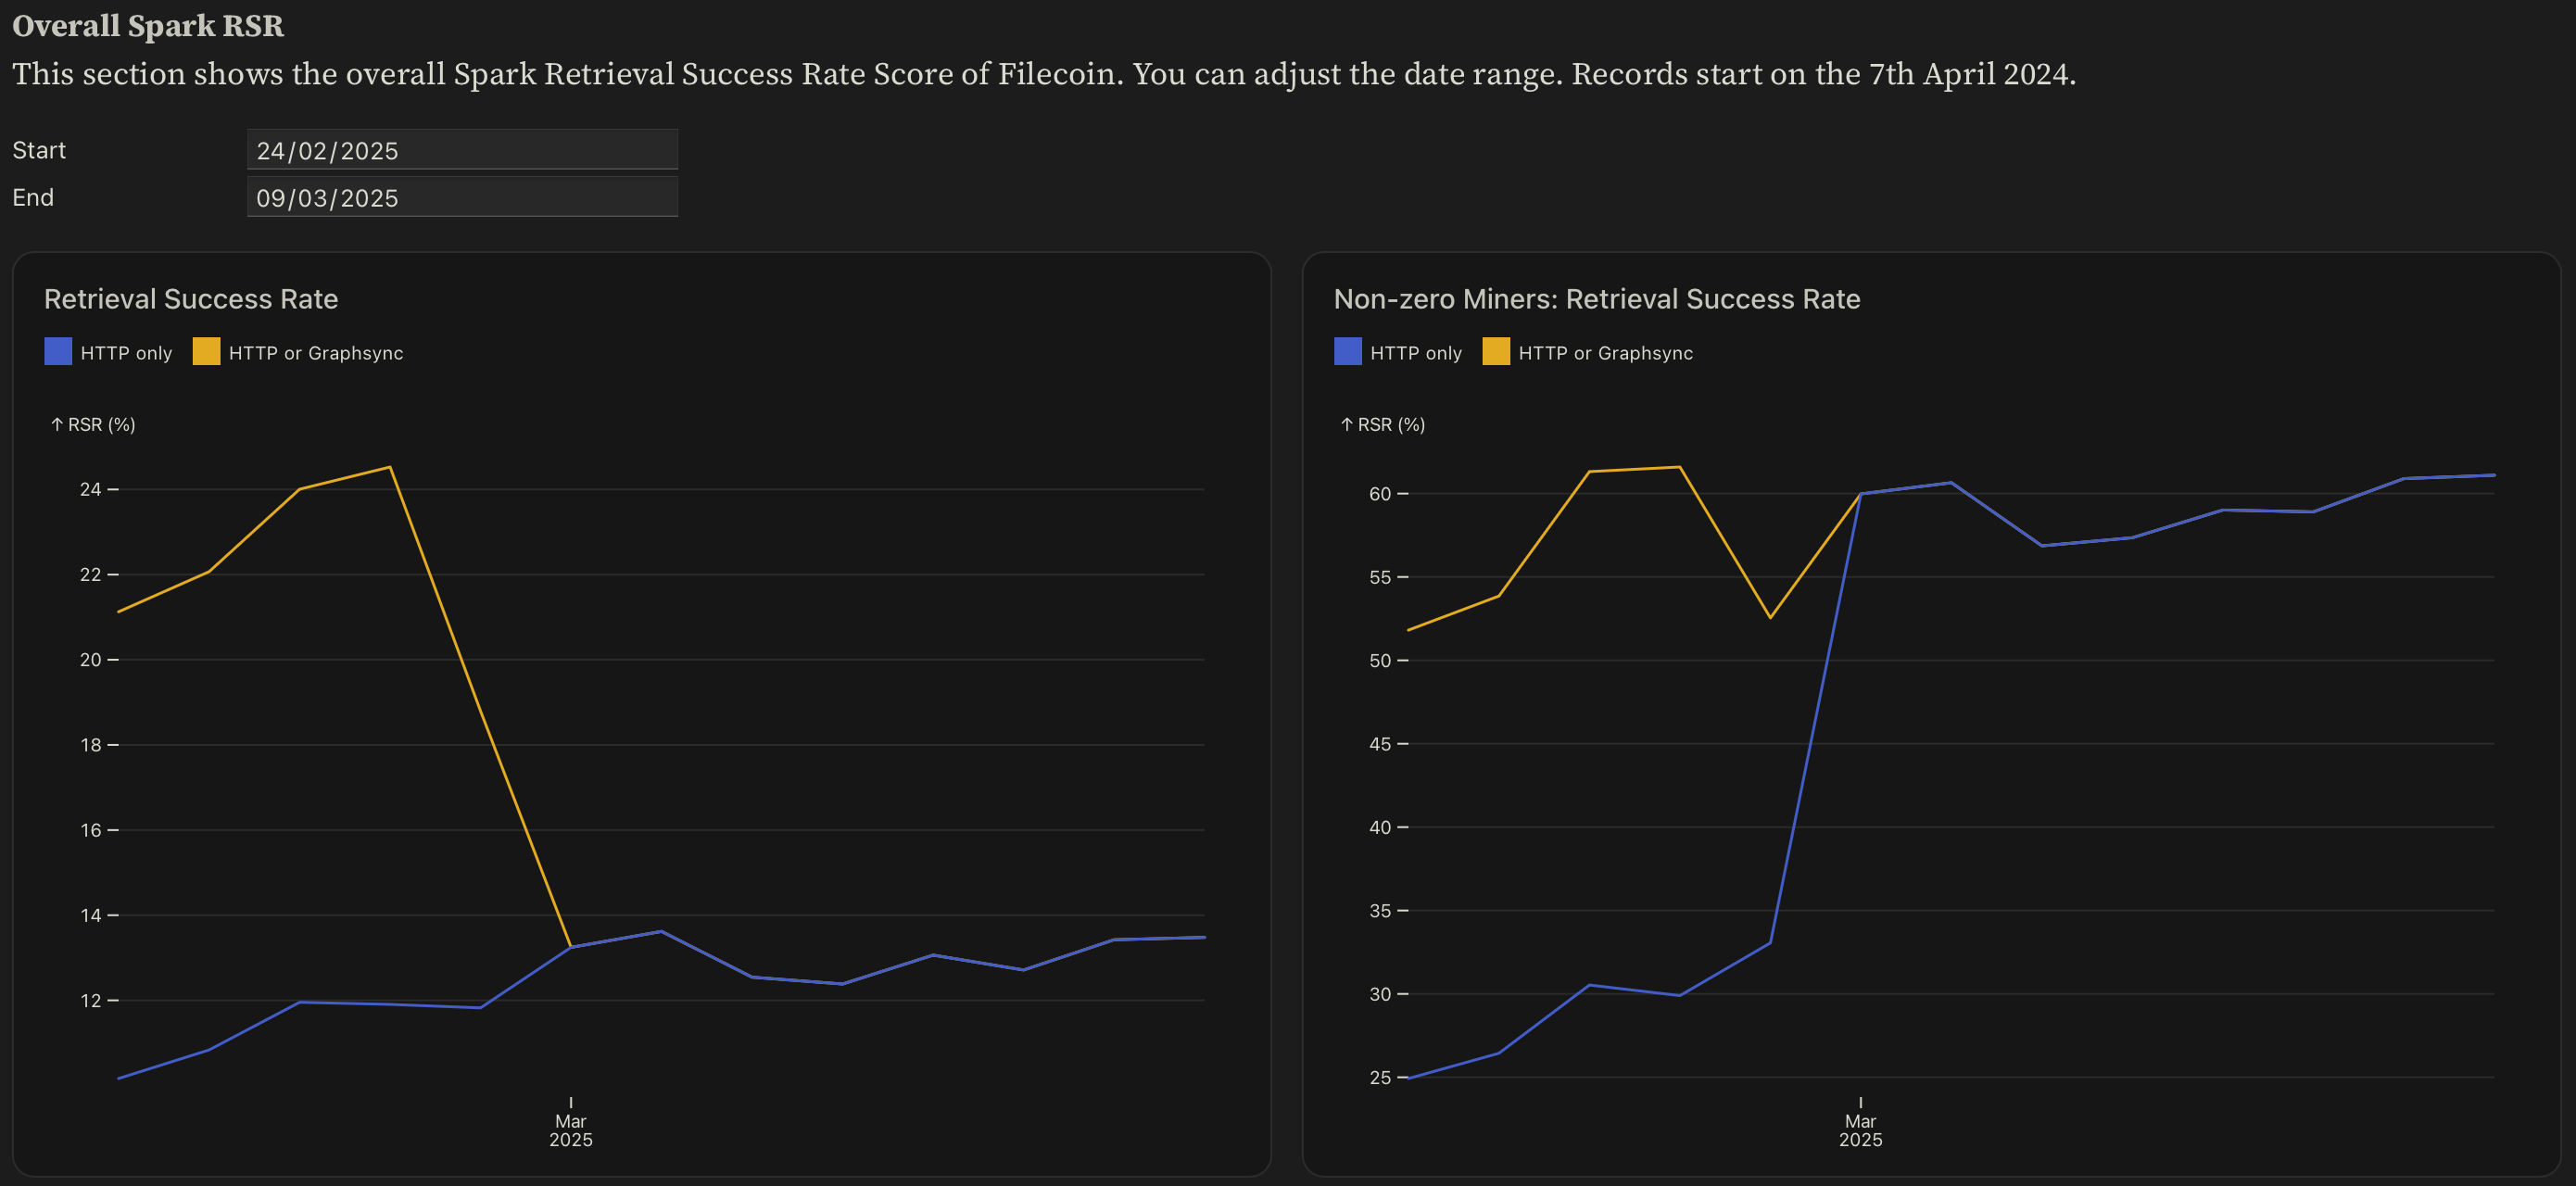Click the 60 y-axis tick in right chart
The width and height of the screenshot is (2576, 1186).
tap(1380, 494)
